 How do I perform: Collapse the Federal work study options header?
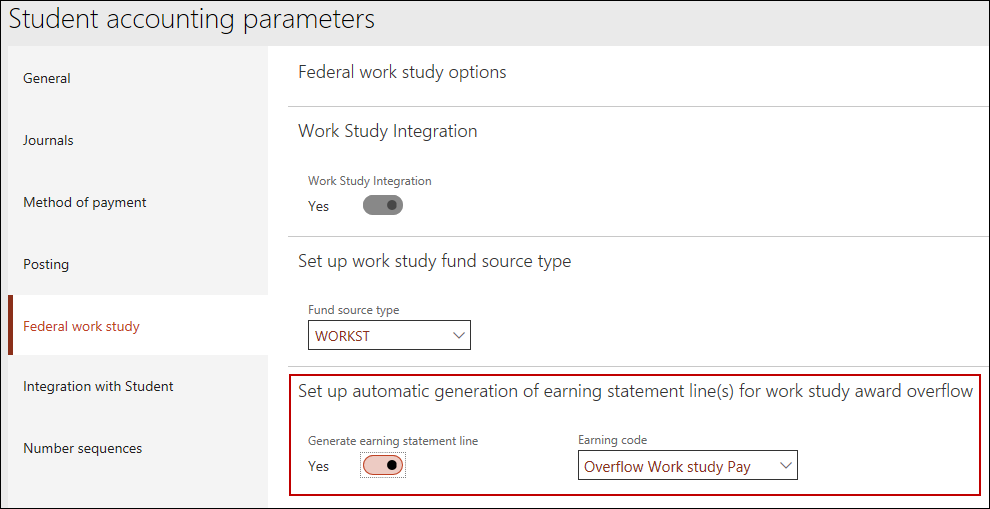tap(402, 72)
